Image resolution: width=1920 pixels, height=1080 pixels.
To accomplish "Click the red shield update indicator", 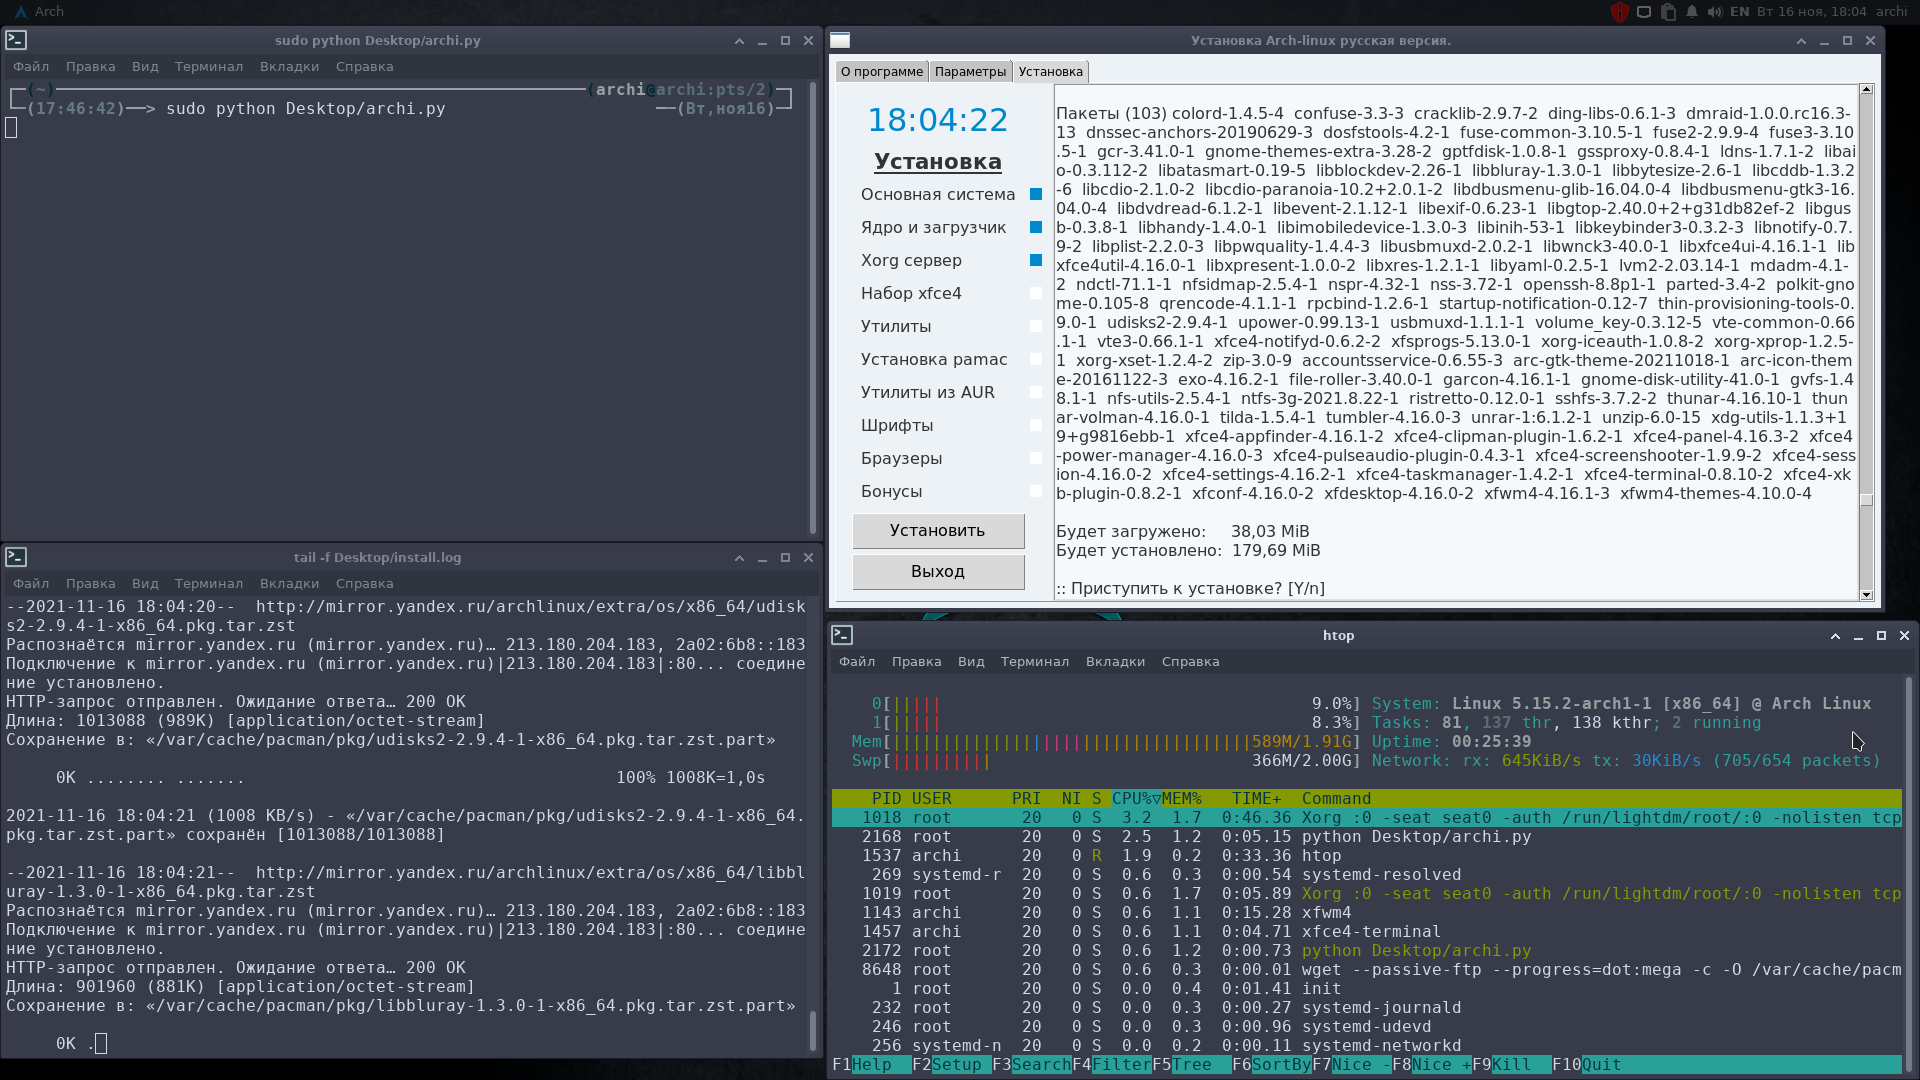I will tap(1619, 12).
